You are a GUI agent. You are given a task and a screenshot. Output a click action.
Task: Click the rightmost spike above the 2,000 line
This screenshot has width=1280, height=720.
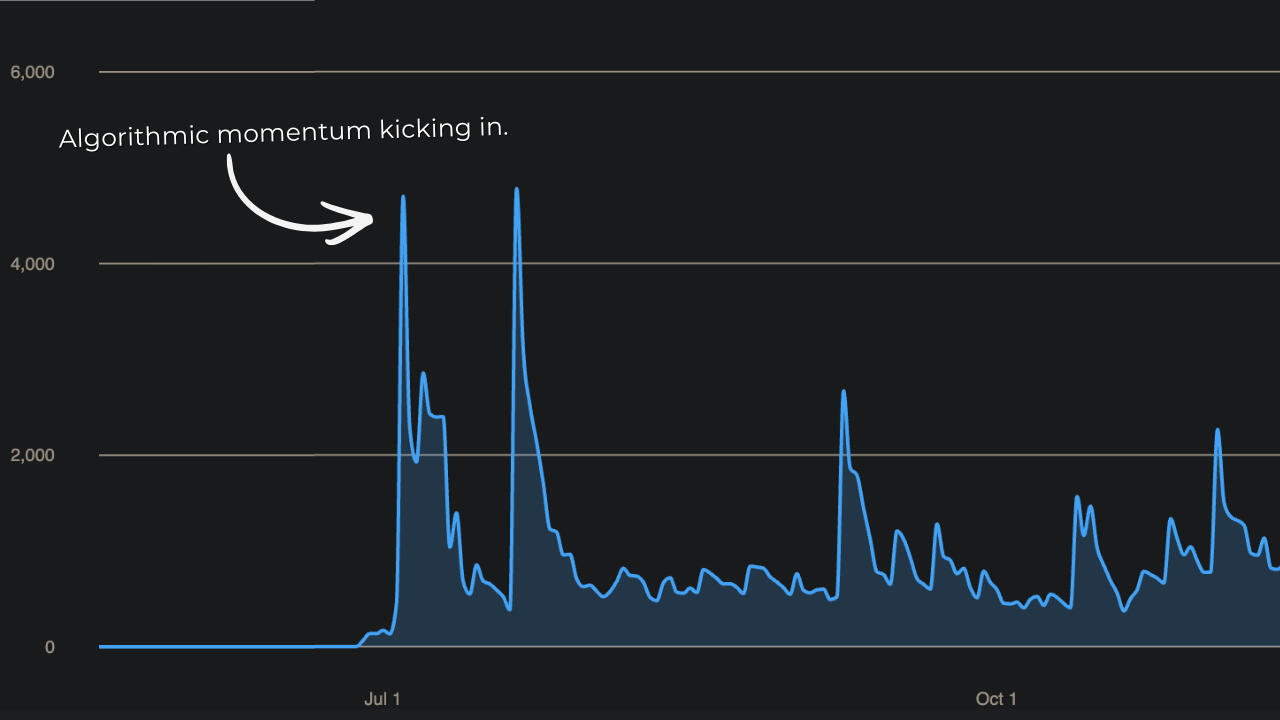[1217, 431]
